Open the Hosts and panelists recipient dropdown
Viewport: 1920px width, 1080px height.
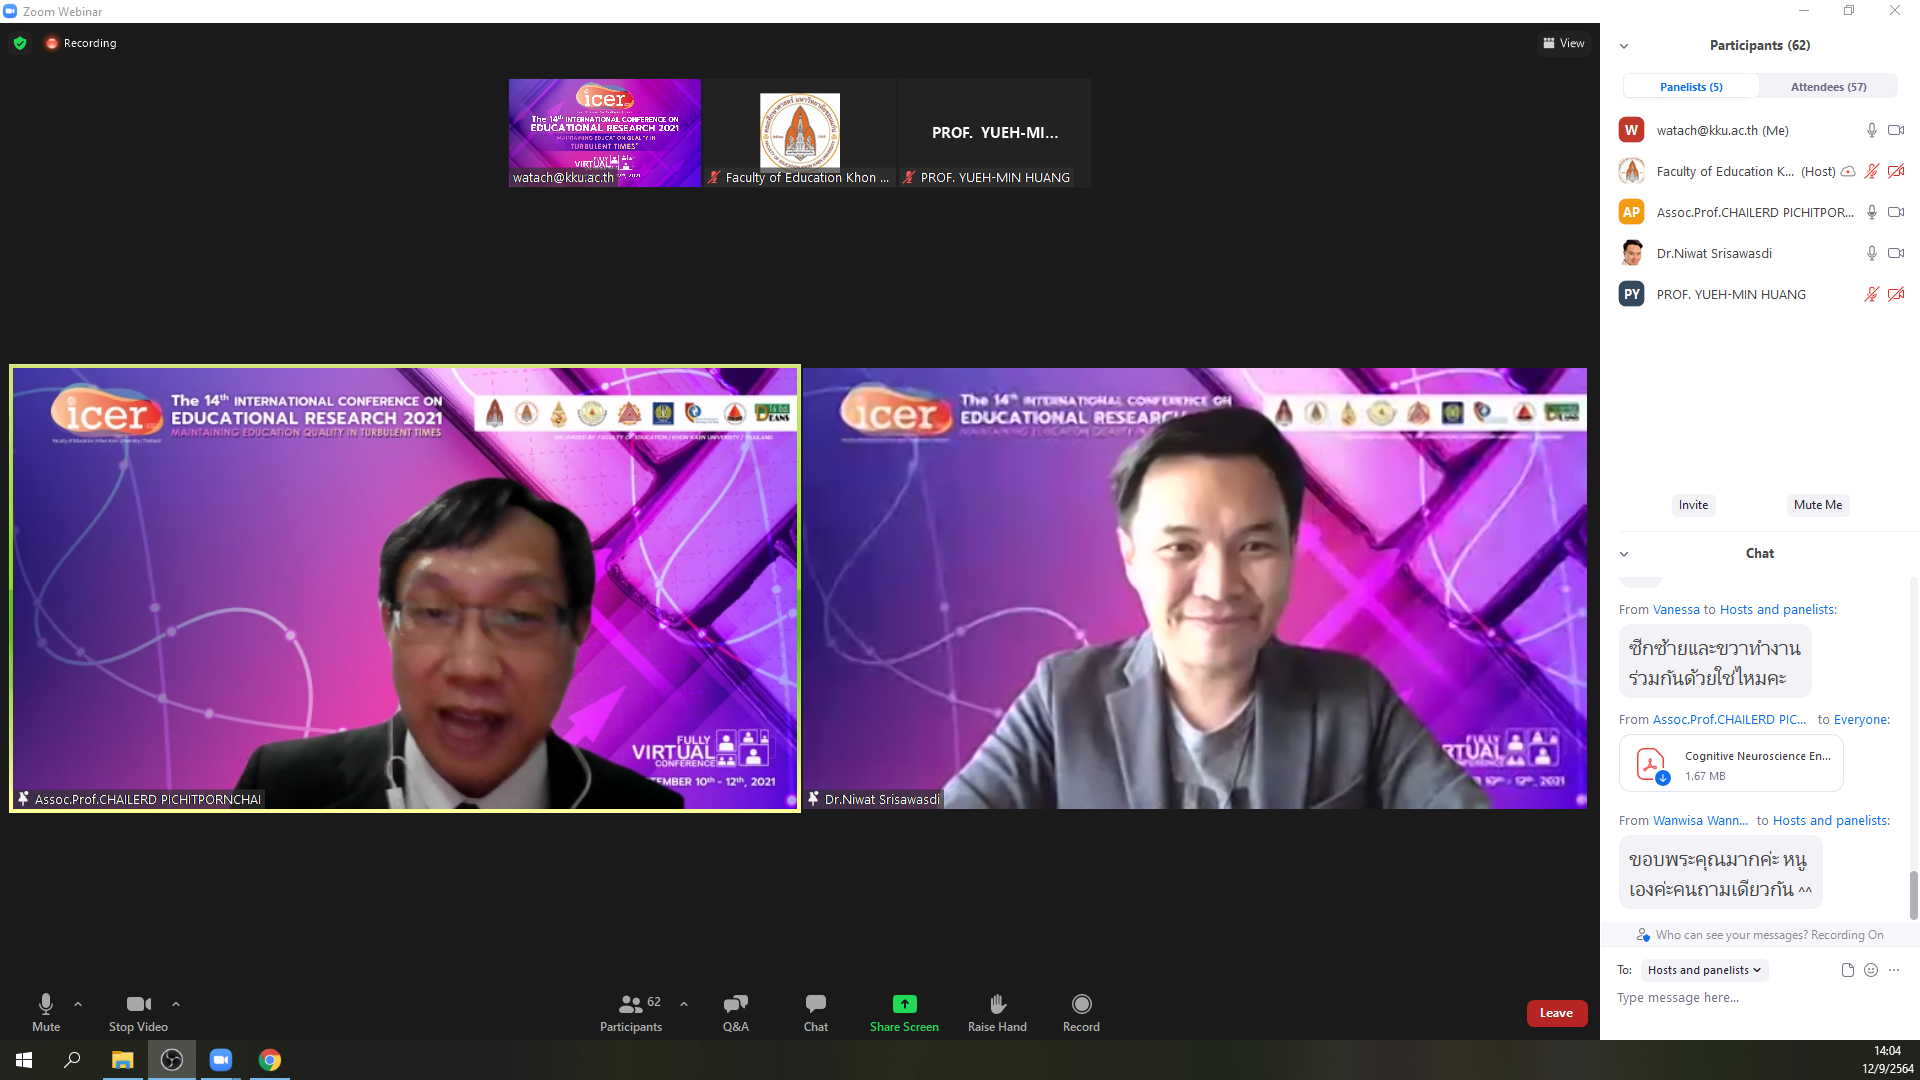point(1704,970)
